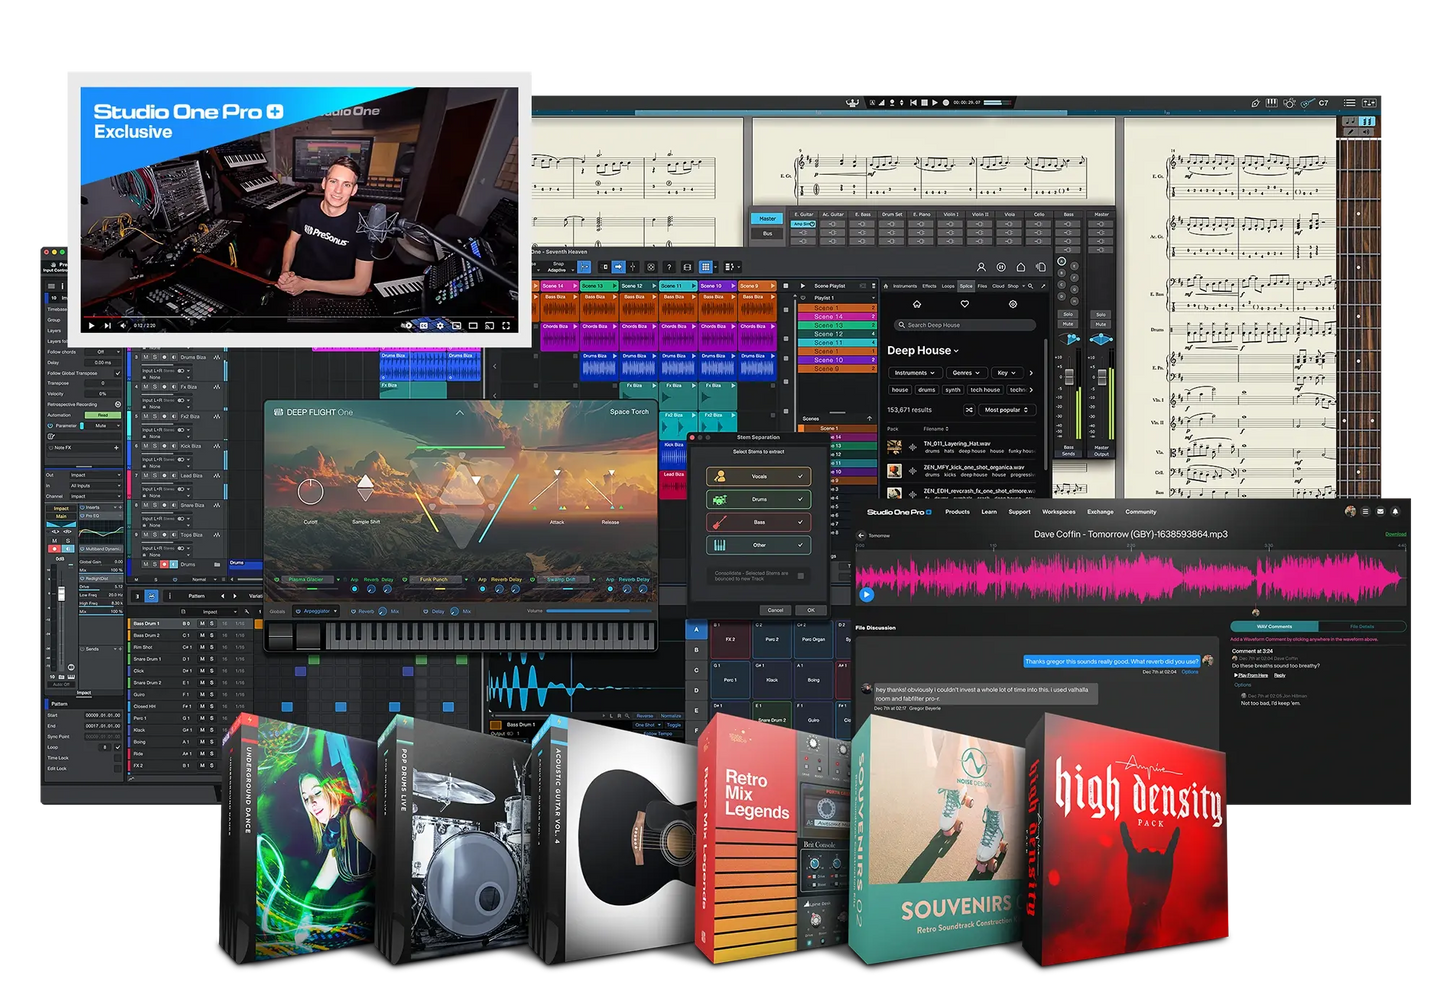Toggle the Vocals stem selection
Screen dimensions: 1445x1007
click(759, 476)
